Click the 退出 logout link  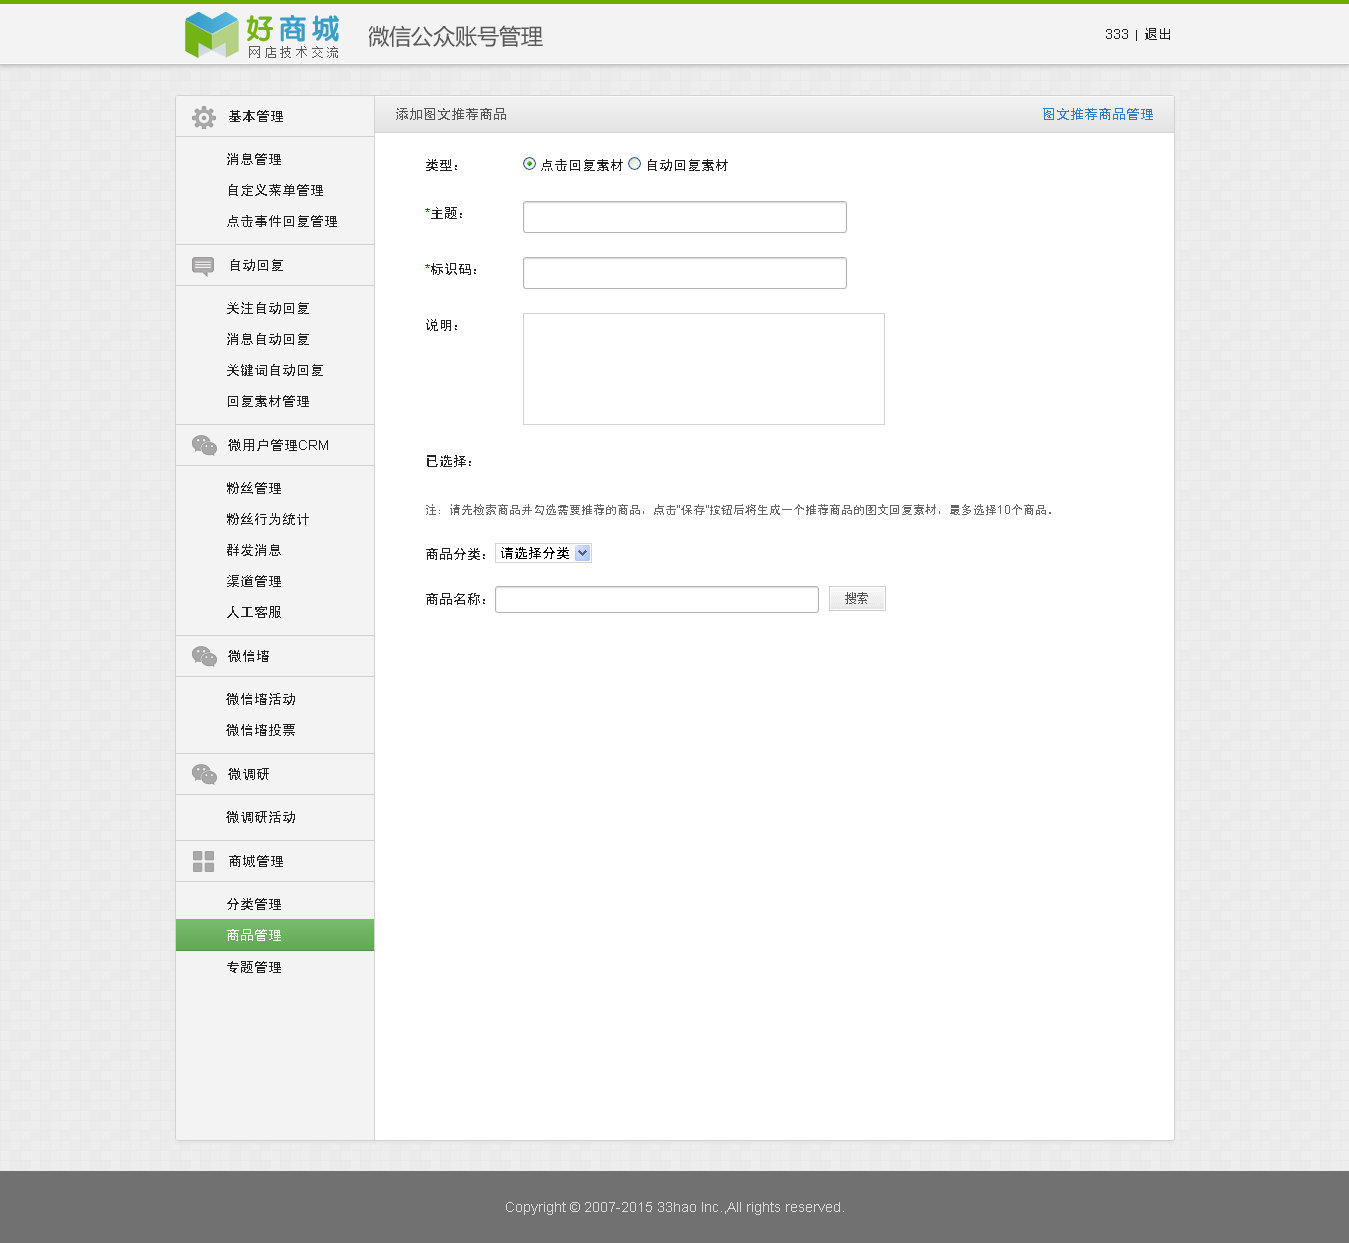[1158, 34]
